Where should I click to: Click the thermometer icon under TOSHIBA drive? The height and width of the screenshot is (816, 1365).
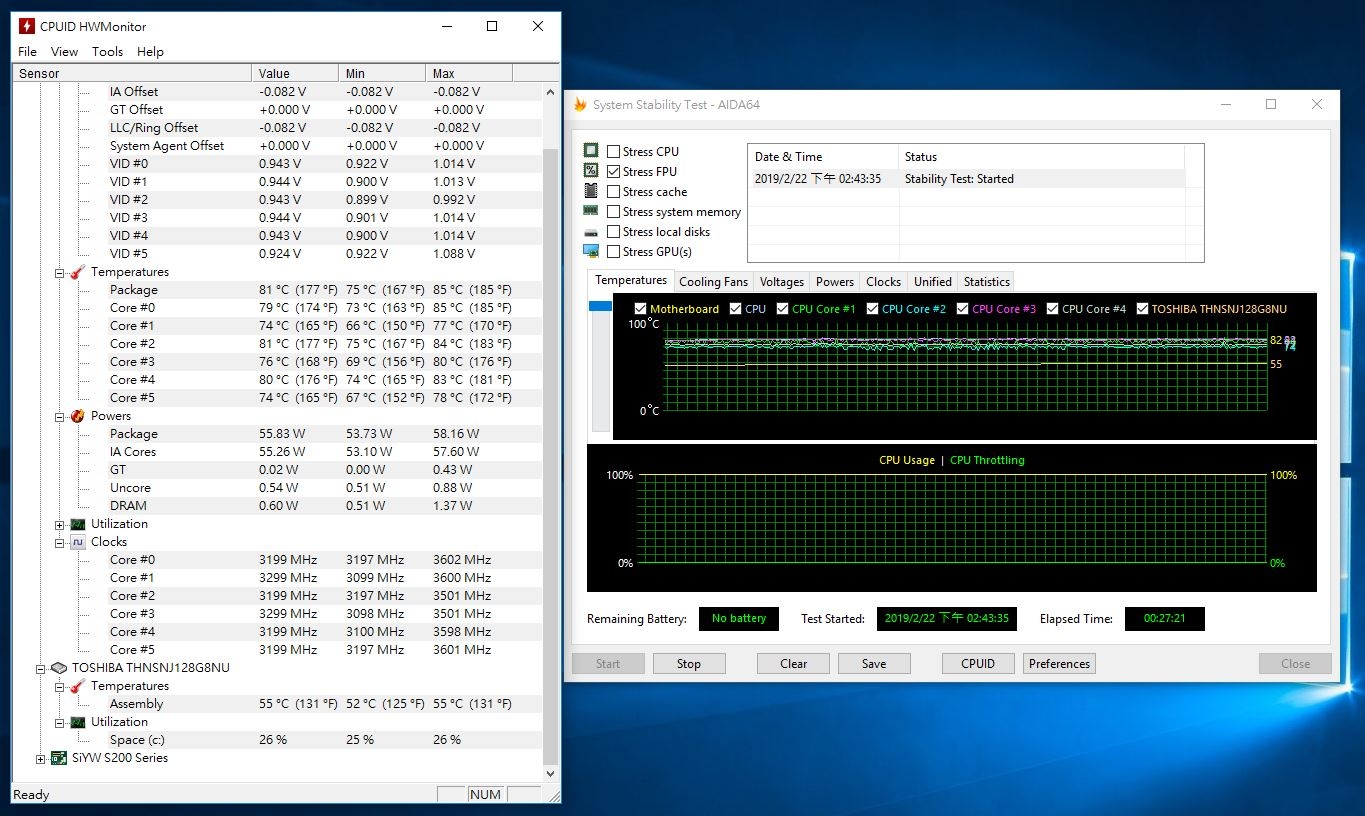click(77, 686)
